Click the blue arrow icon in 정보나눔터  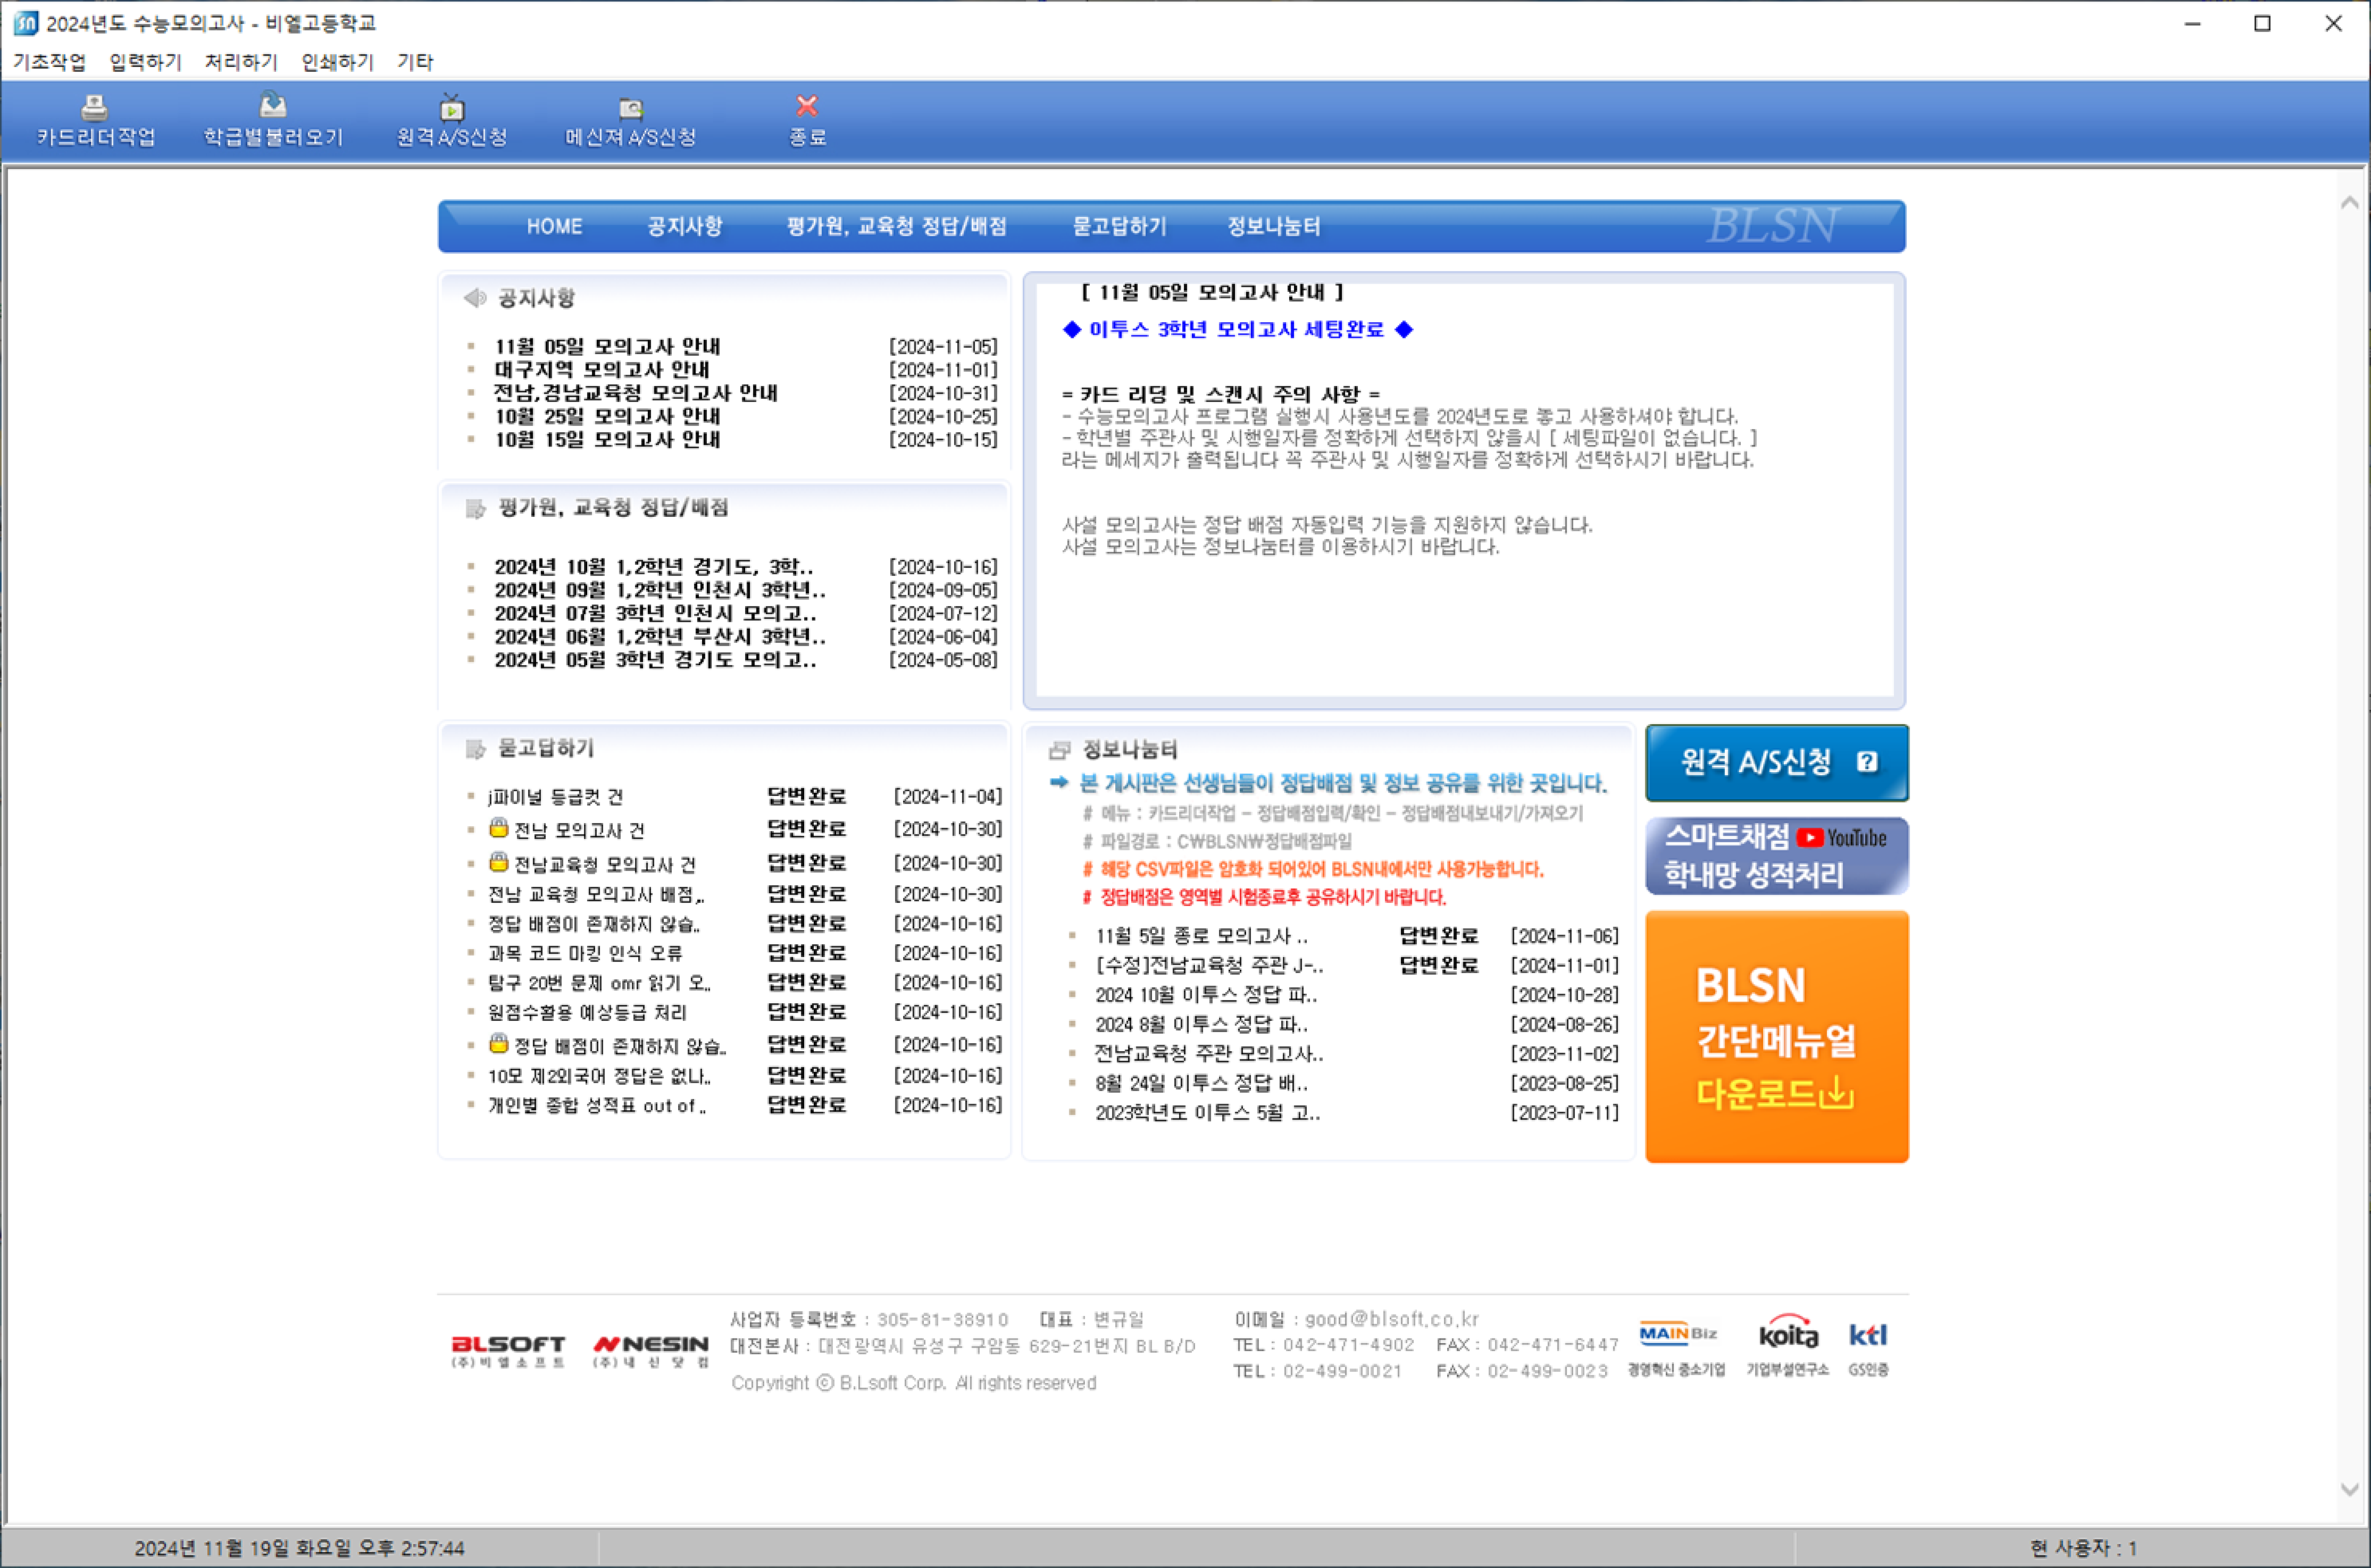(x=1059, y=783)
